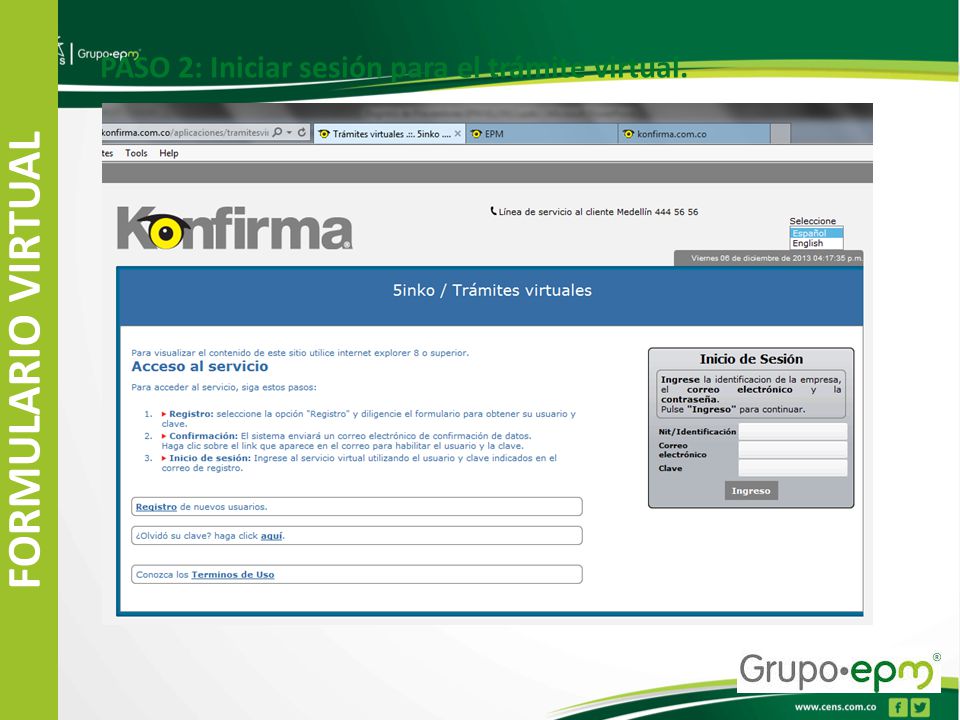Click the address bar URL konfirma.com.co

(186, 132)
